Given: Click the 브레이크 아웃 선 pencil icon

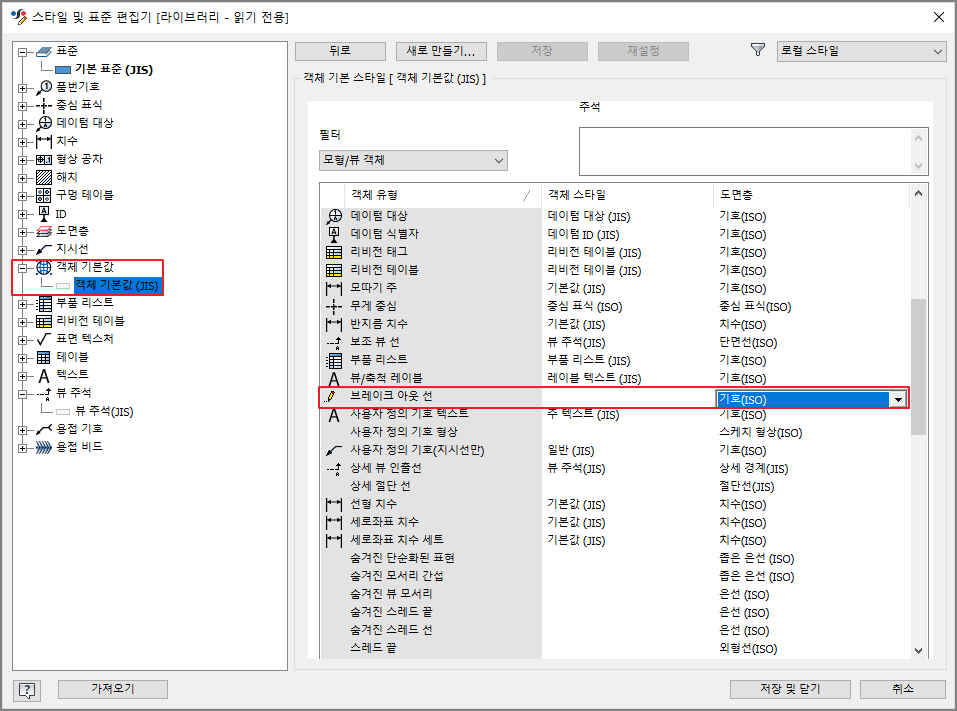Looking at the screenshot, I should 330,397.
